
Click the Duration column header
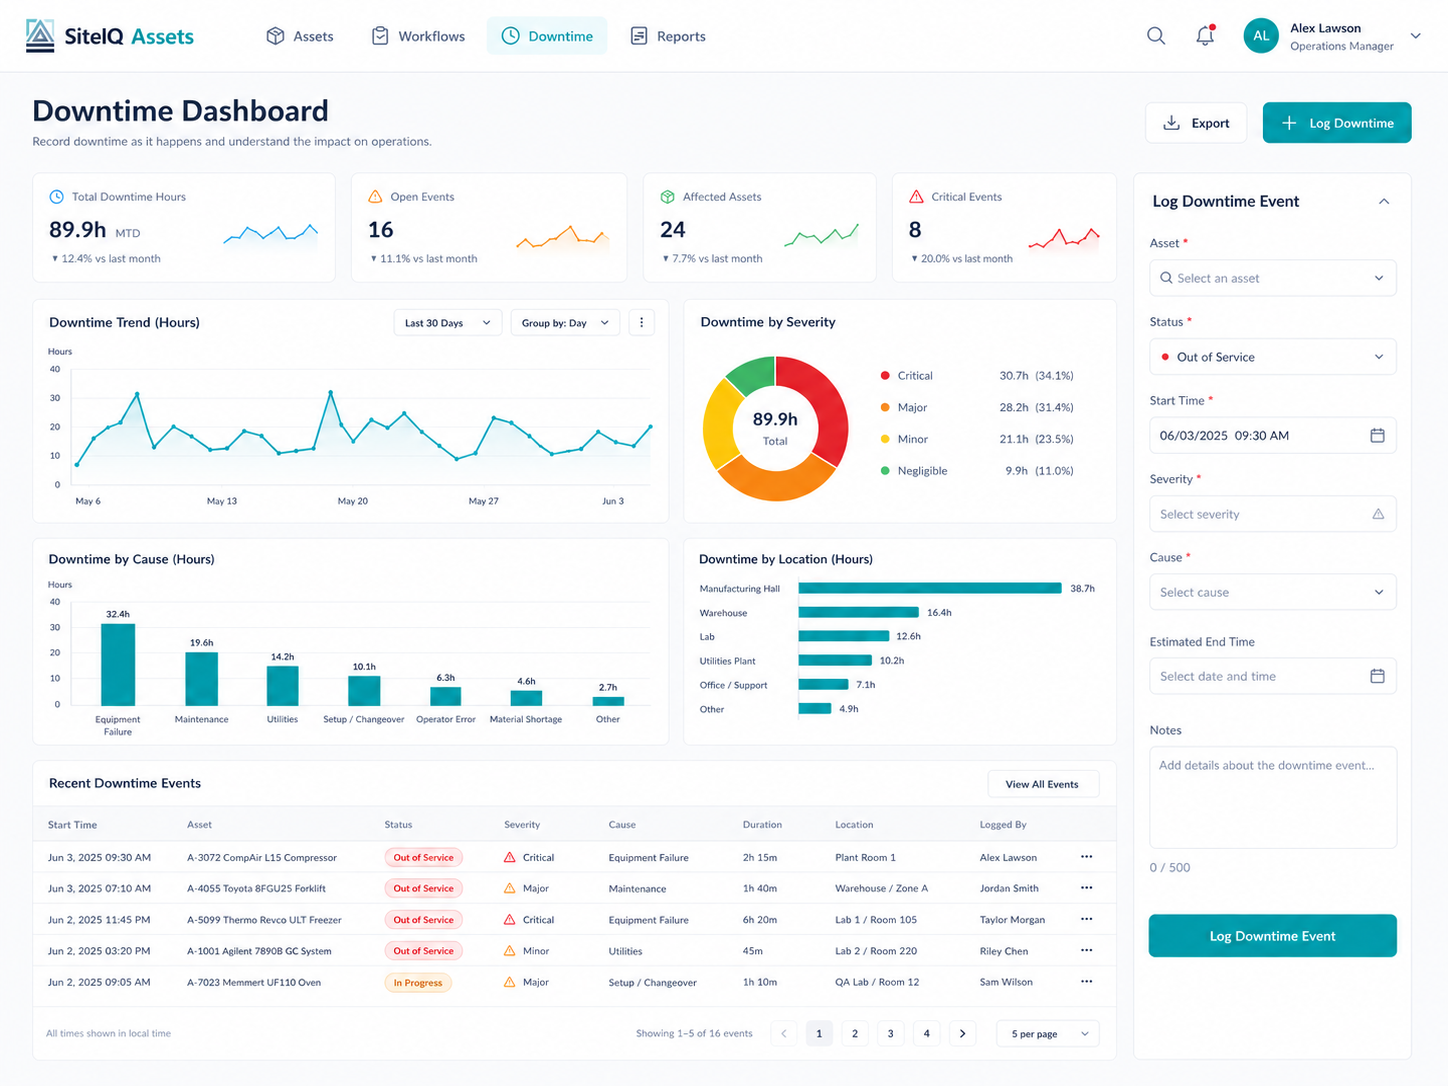pos(762,825)
